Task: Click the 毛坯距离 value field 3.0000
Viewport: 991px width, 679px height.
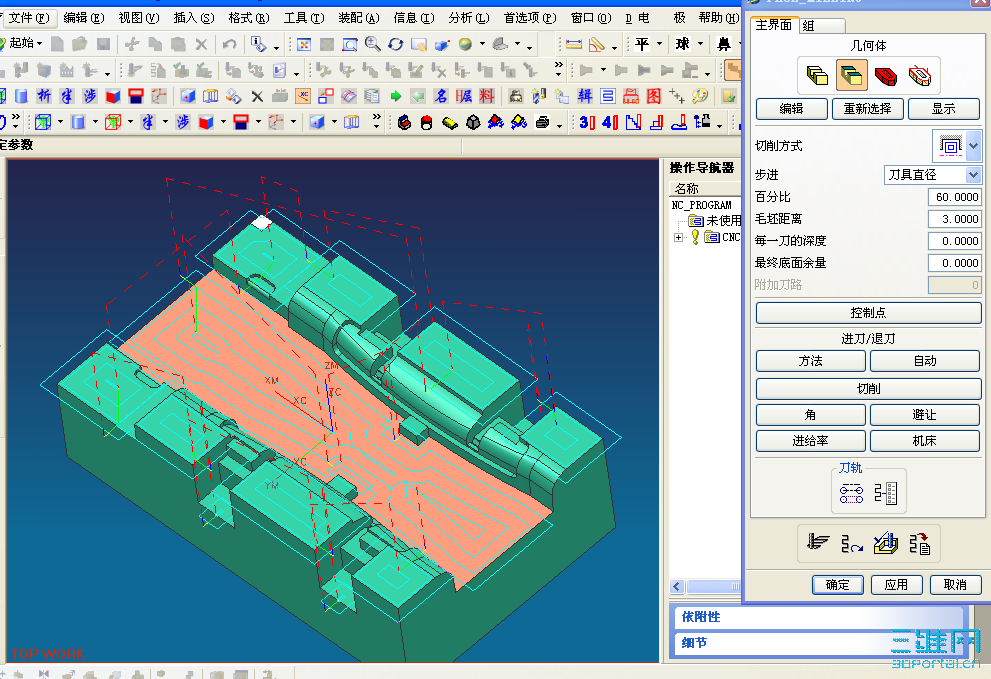Action: tap(954, 219)
